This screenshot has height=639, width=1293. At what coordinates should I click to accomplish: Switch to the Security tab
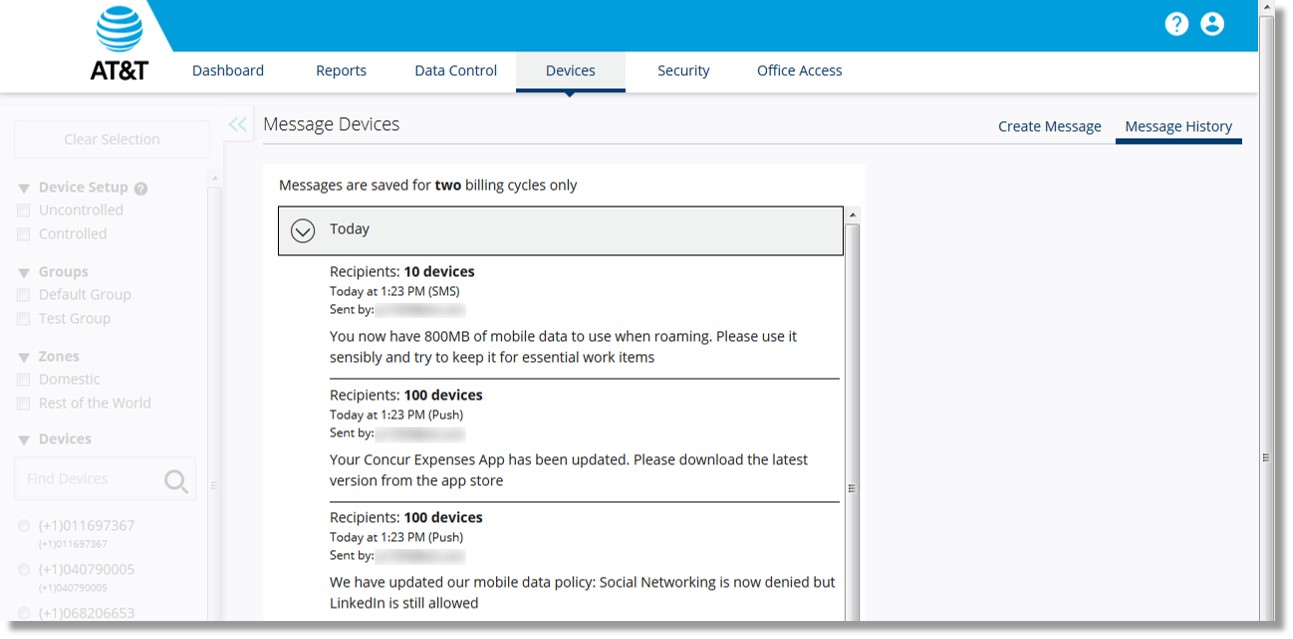(x=683, y=70)
